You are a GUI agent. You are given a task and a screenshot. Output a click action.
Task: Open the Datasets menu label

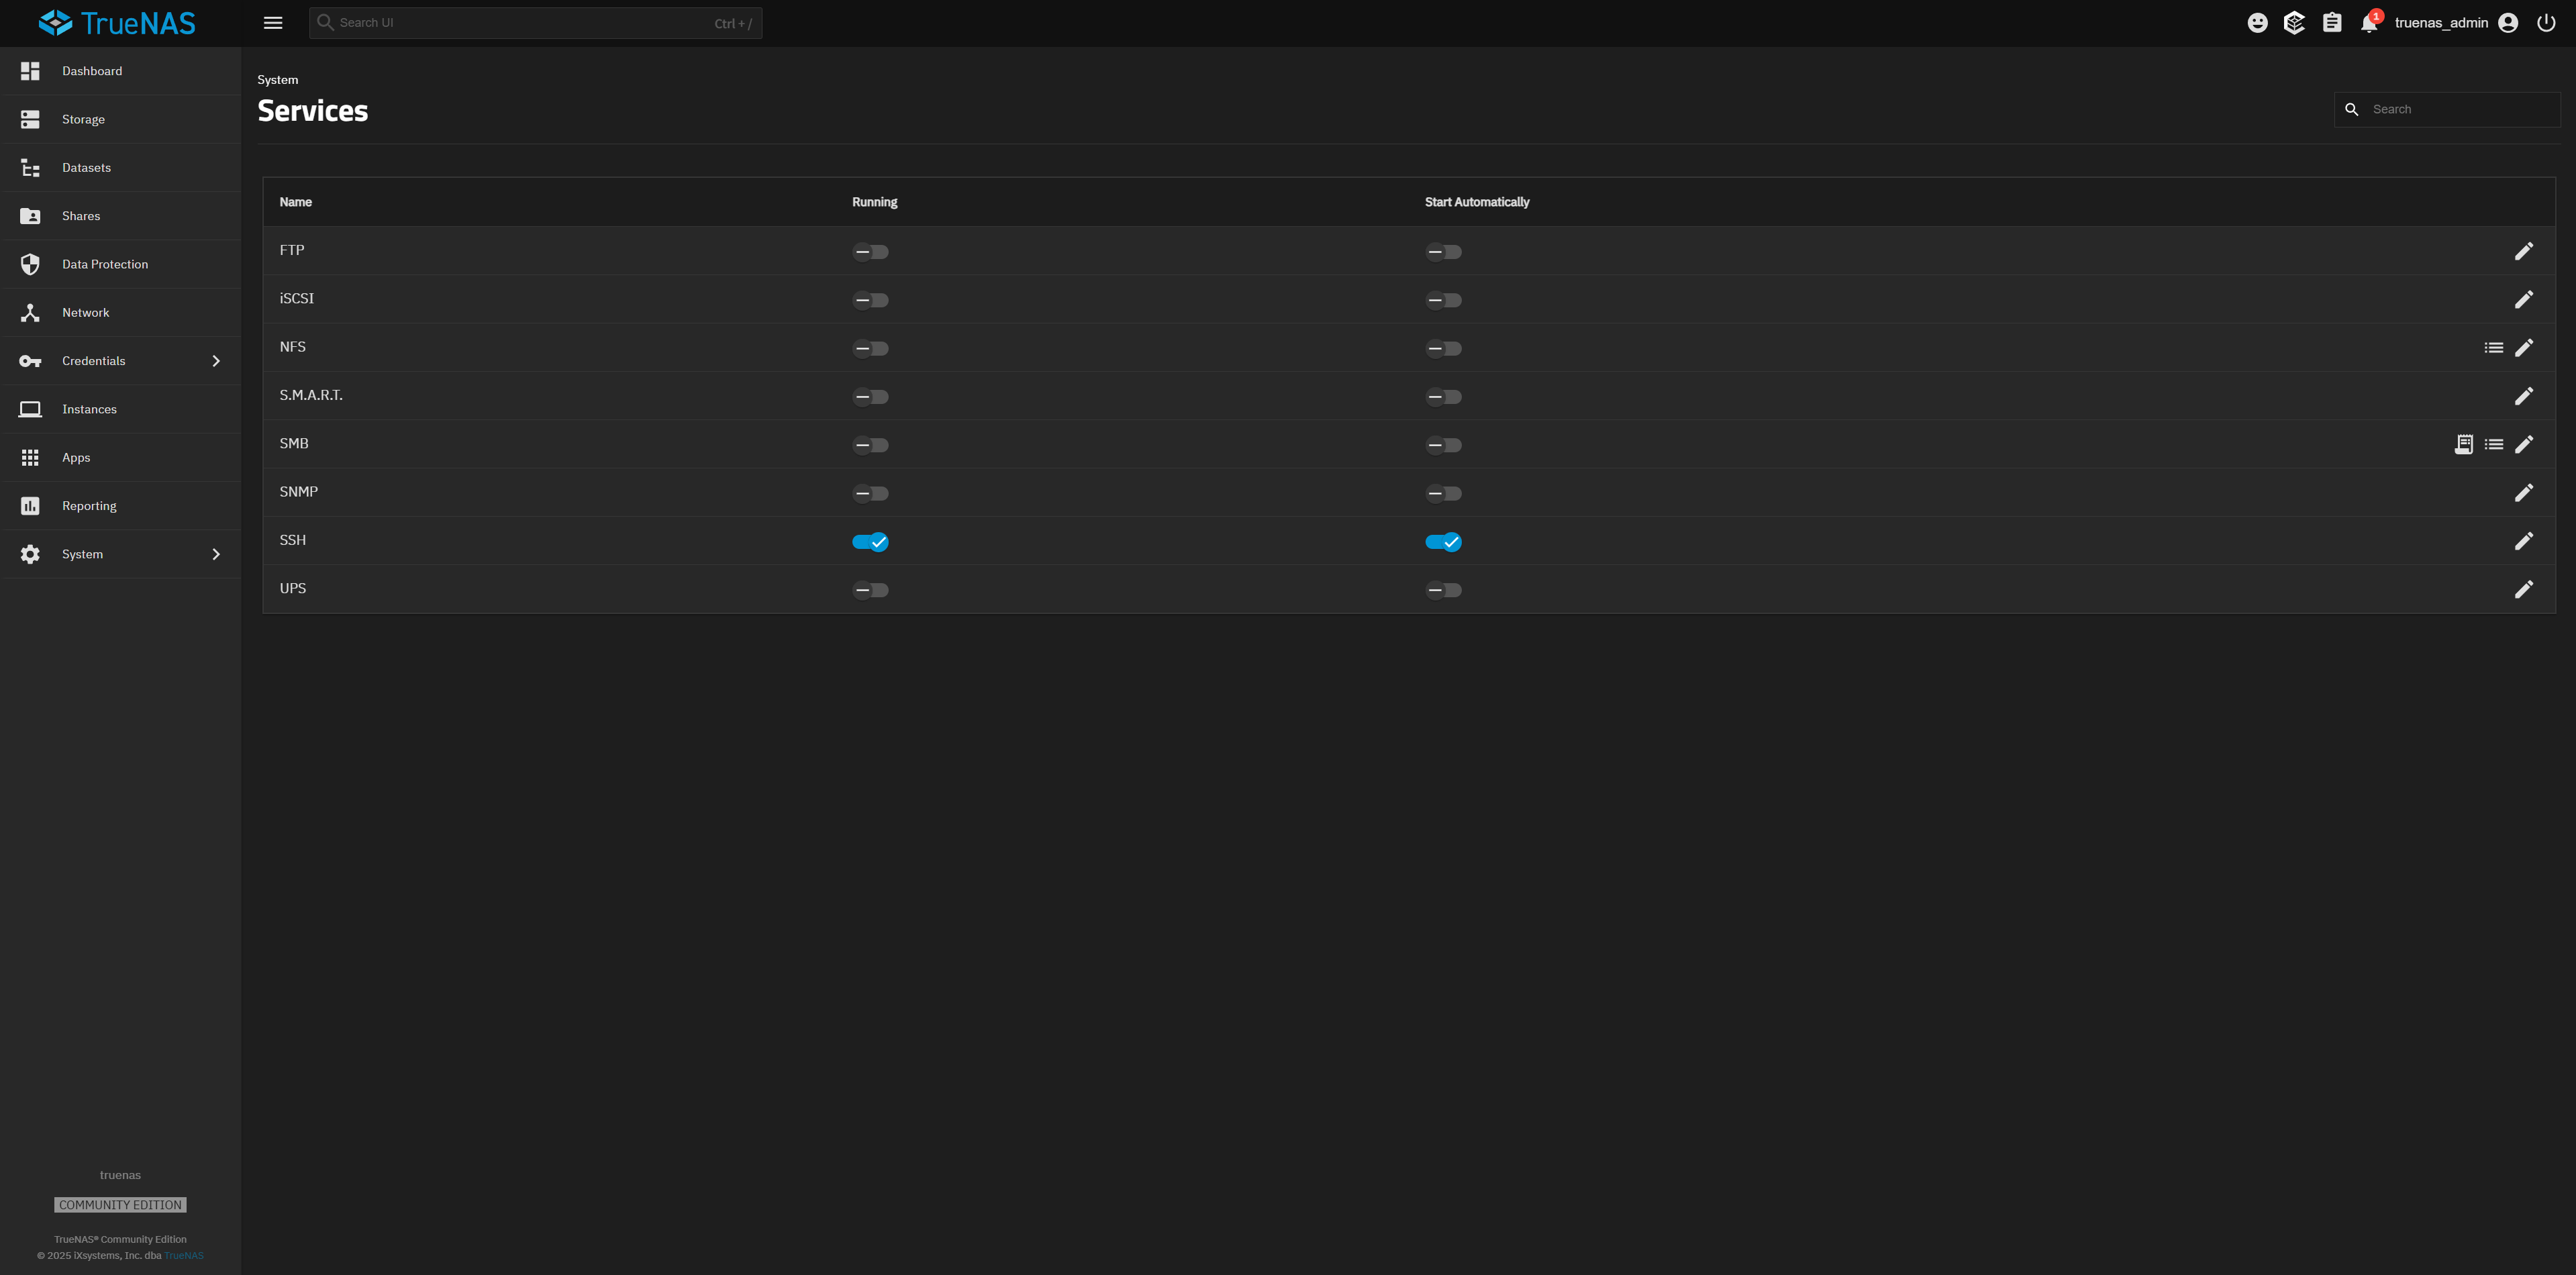(x=86, y=168)
